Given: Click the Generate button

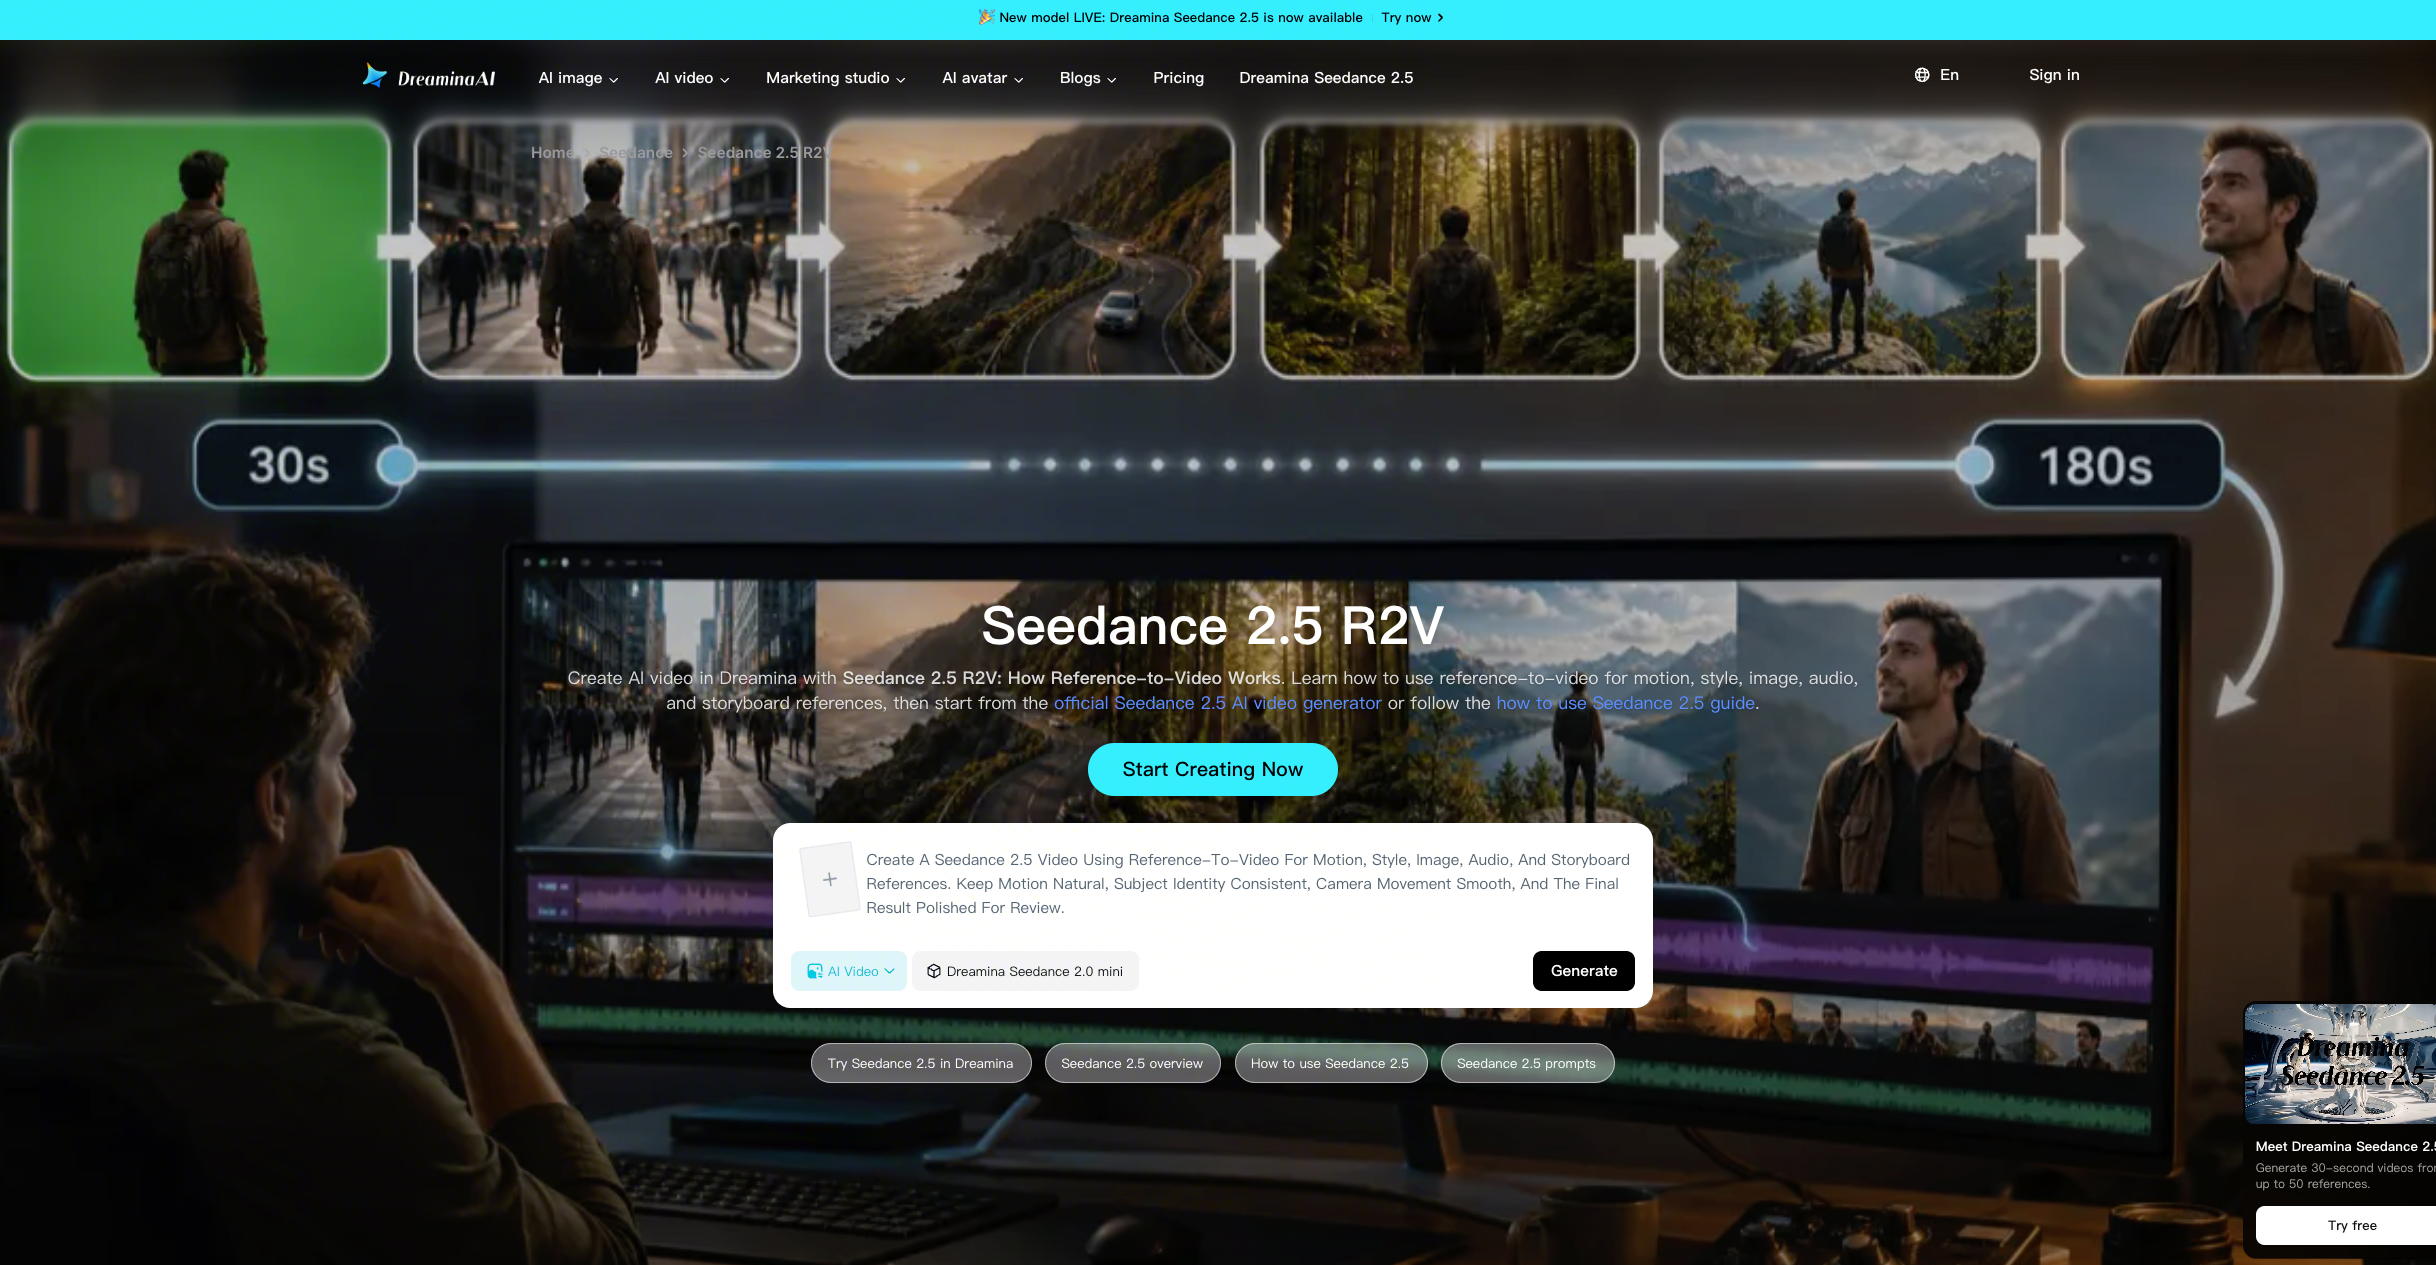Looking at the screenshot, I should [x=1583, y=971].
